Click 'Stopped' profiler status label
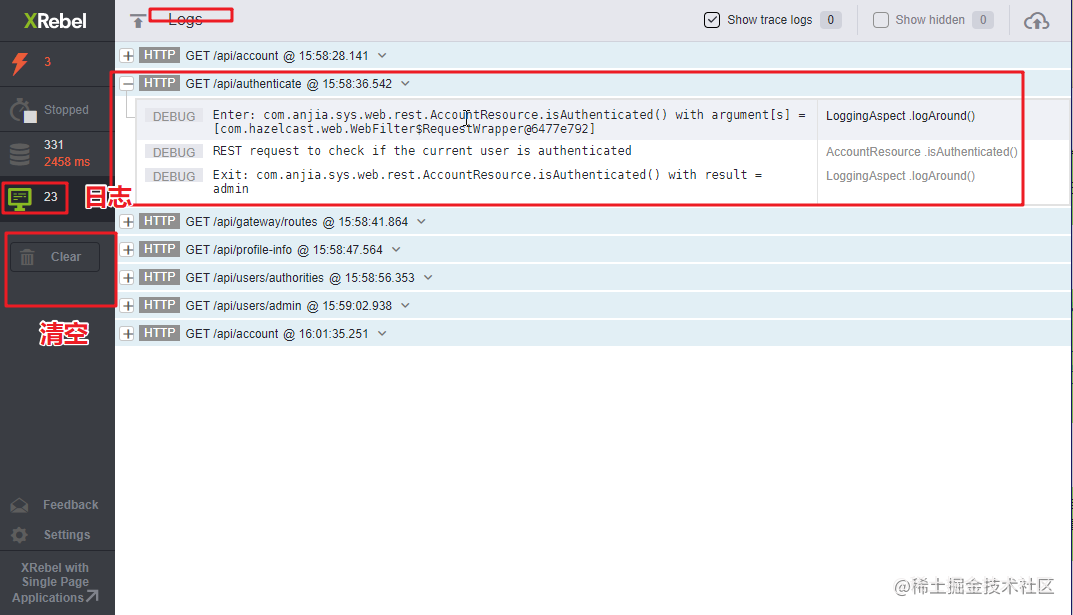 66,109
